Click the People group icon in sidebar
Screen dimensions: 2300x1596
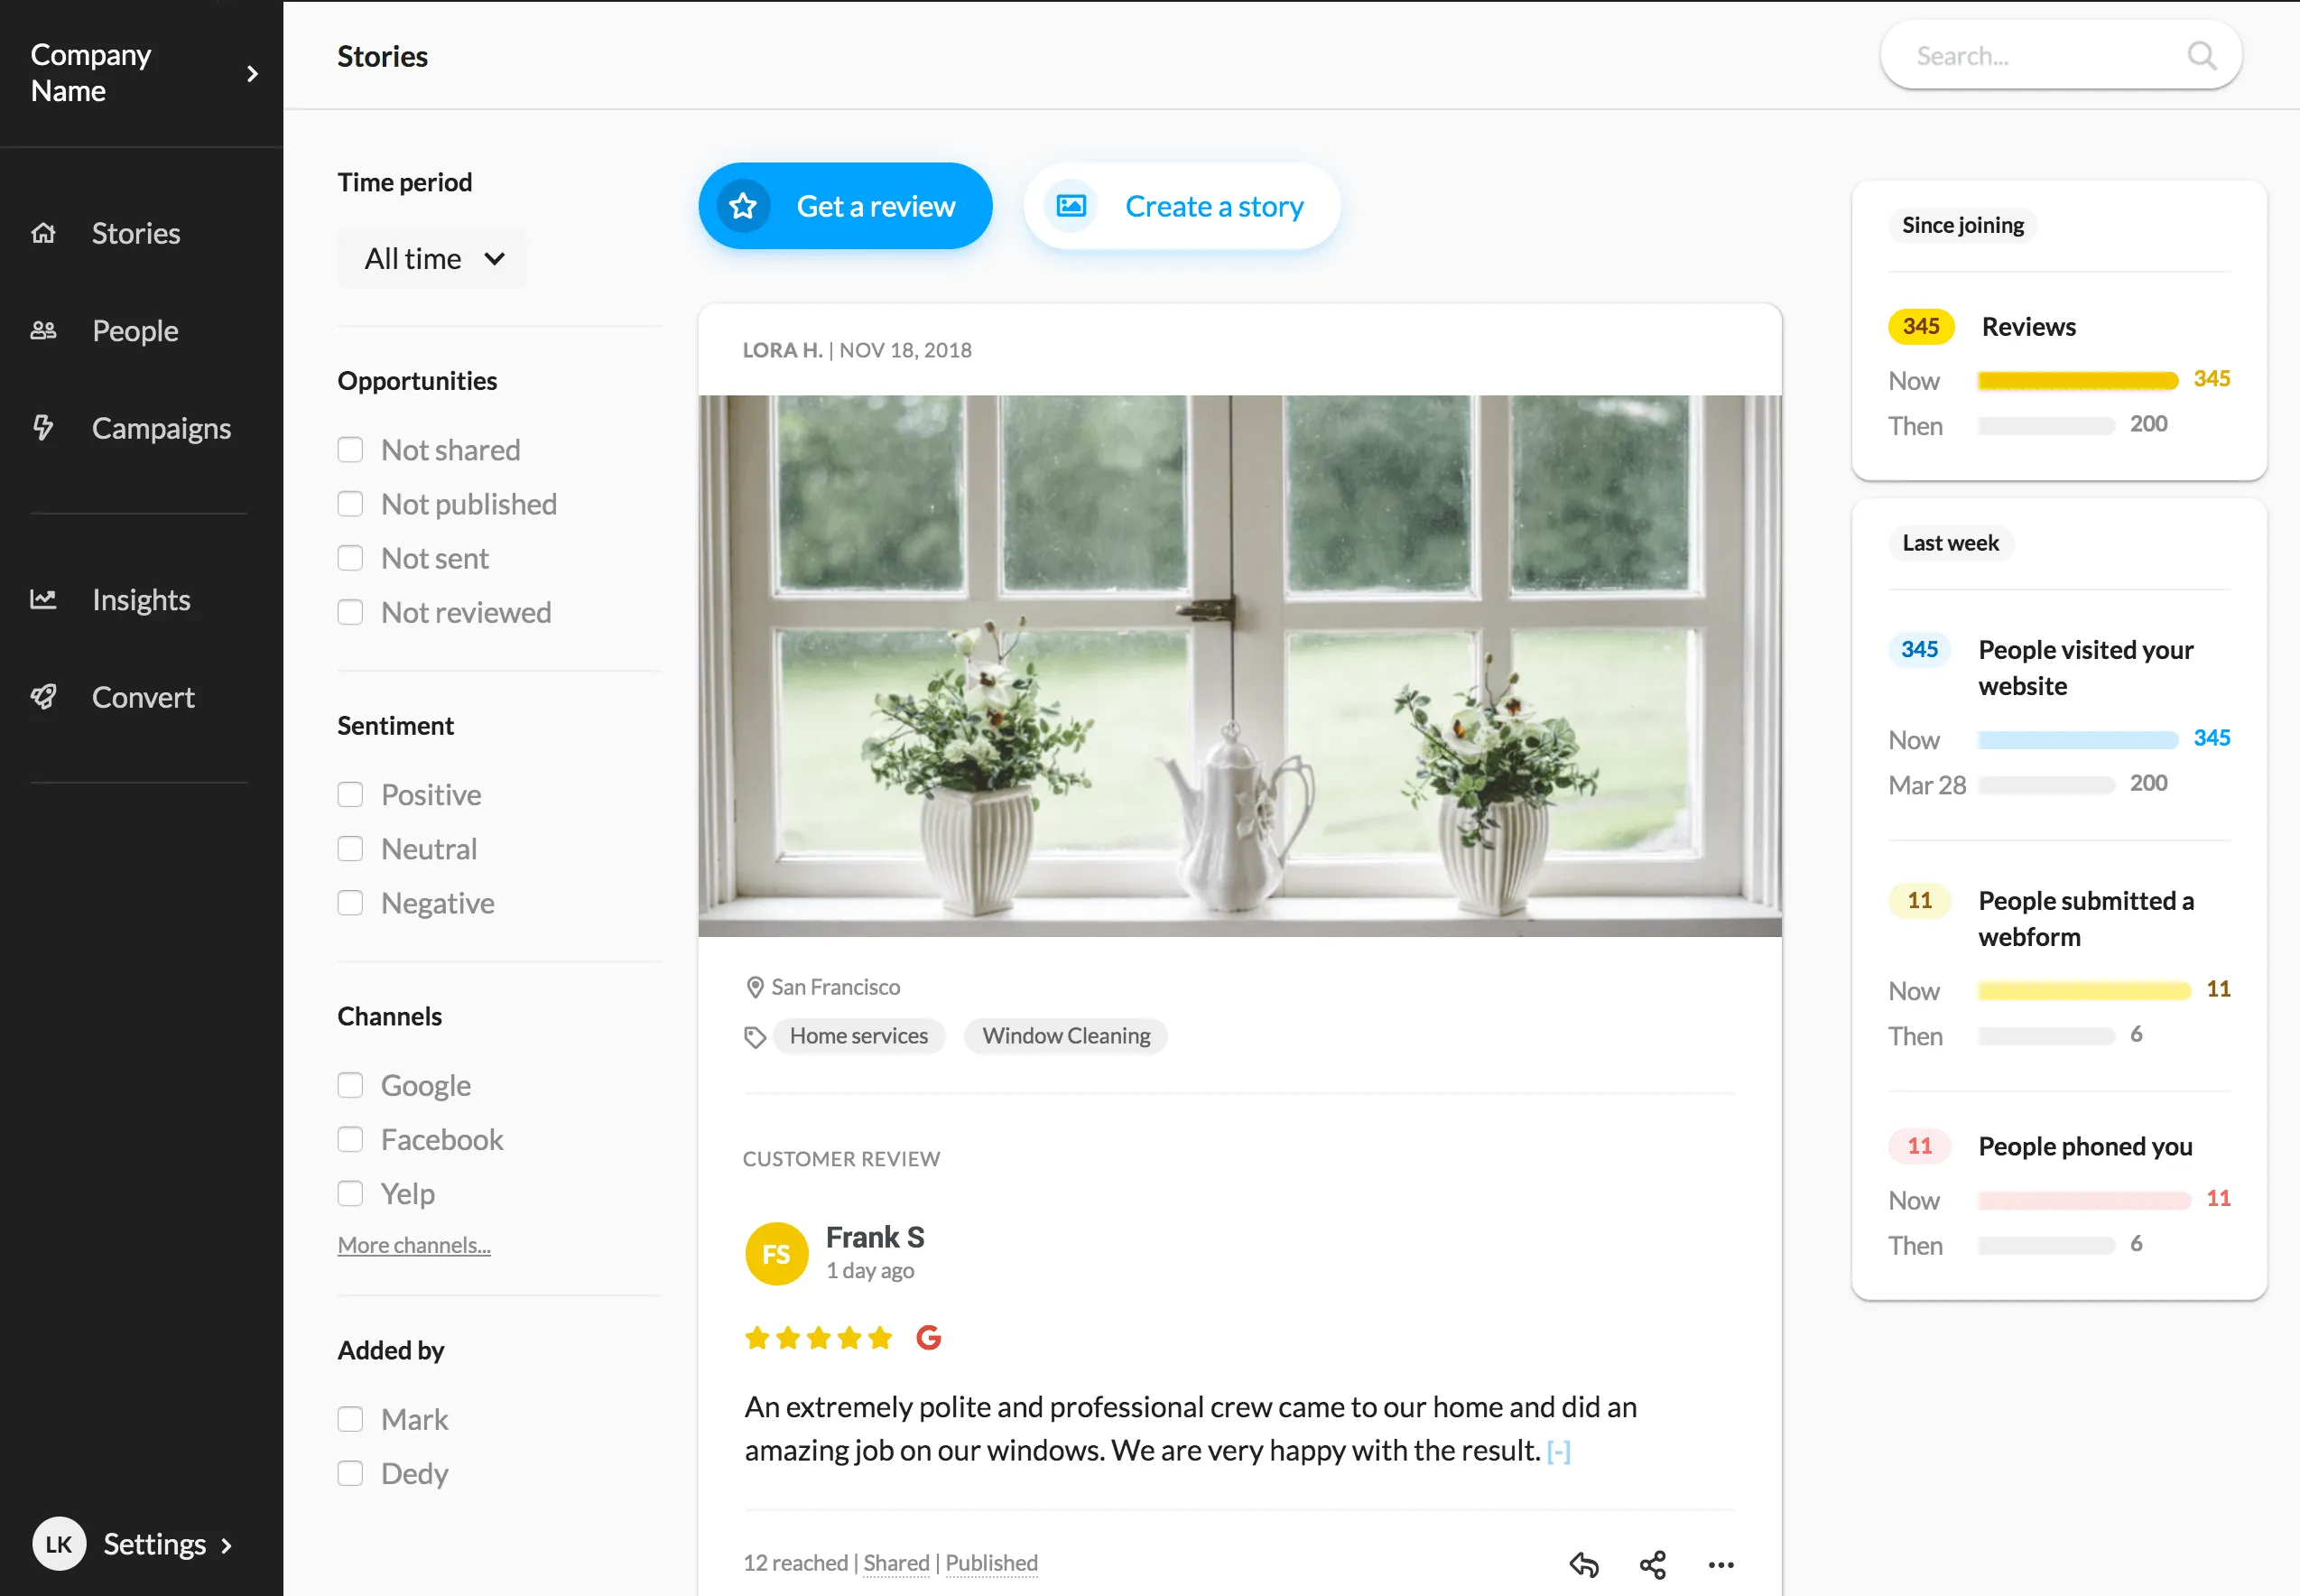tap(43, 330)
